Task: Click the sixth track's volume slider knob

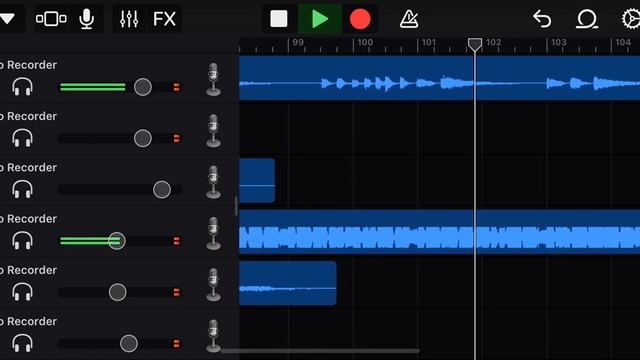Action: click(x=129, y=344)
